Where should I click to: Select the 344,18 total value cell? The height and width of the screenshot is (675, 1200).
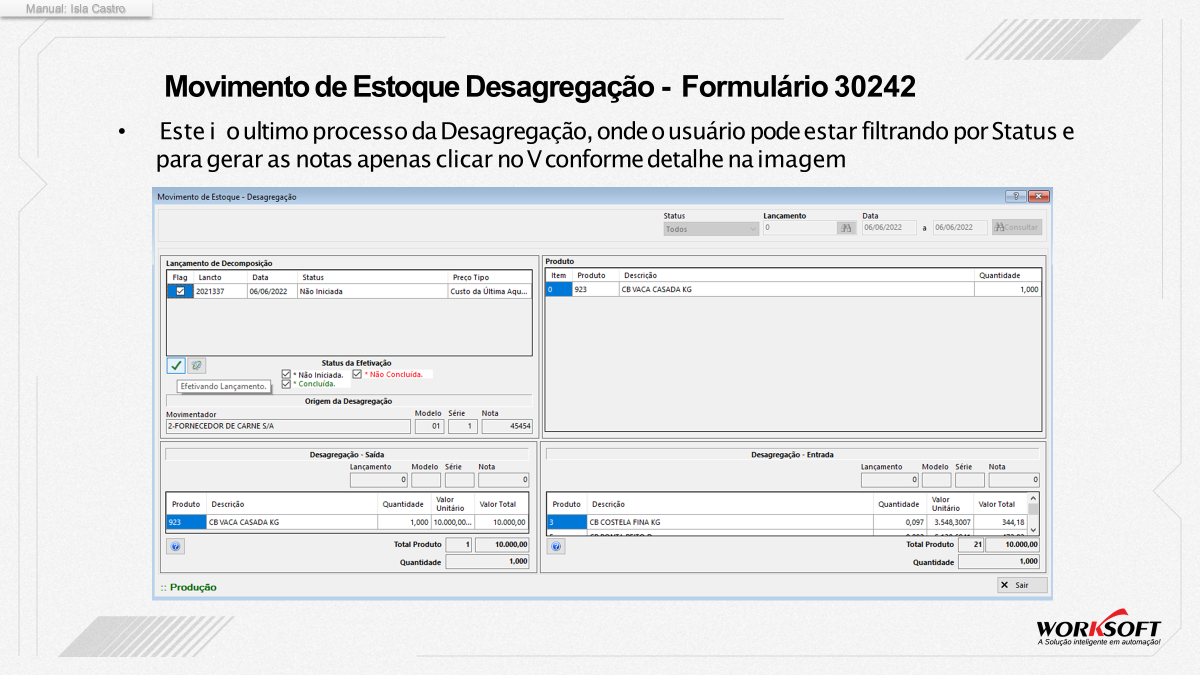pyautogui.click(x=1001, y=522)
